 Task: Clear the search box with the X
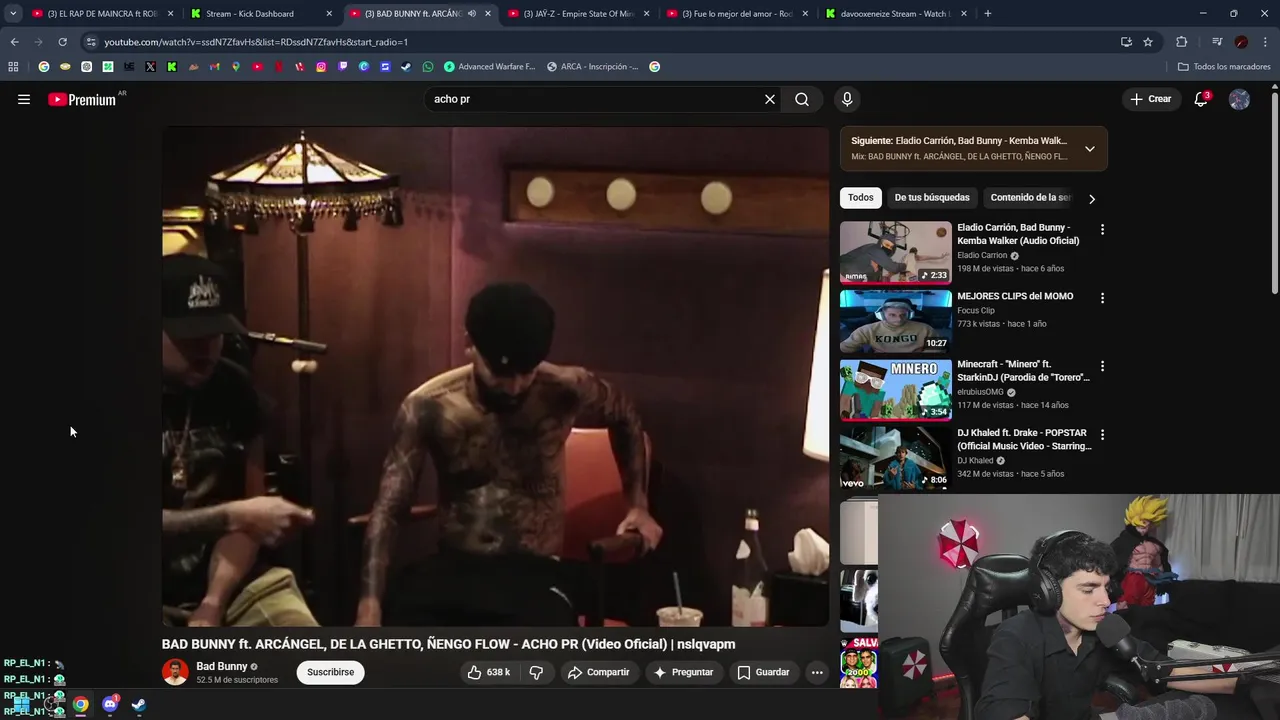pos(770,99)
